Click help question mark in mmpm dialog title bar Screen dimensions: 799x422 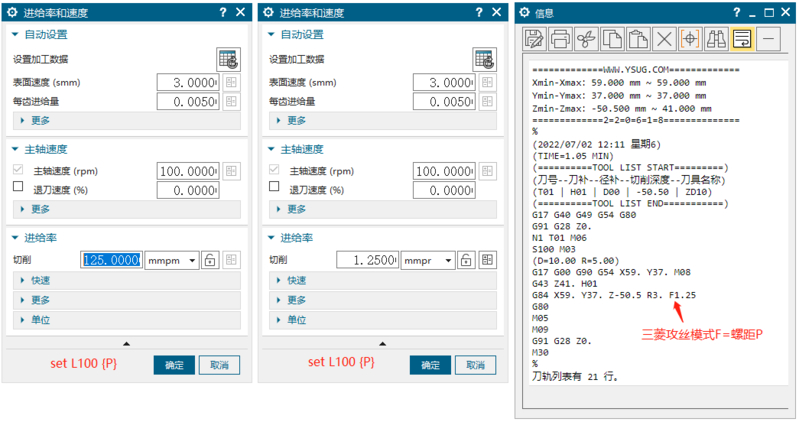coord(223,12)
